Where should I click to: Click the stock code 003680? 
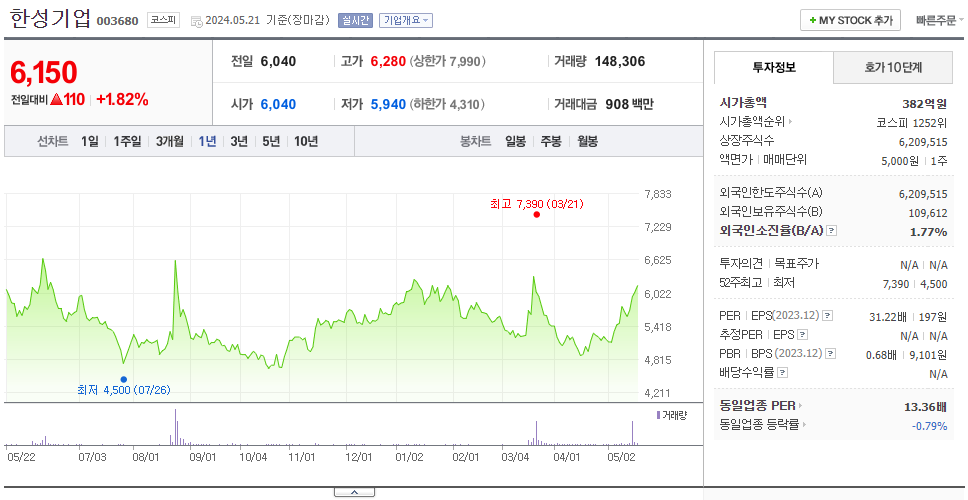[117, 22]
